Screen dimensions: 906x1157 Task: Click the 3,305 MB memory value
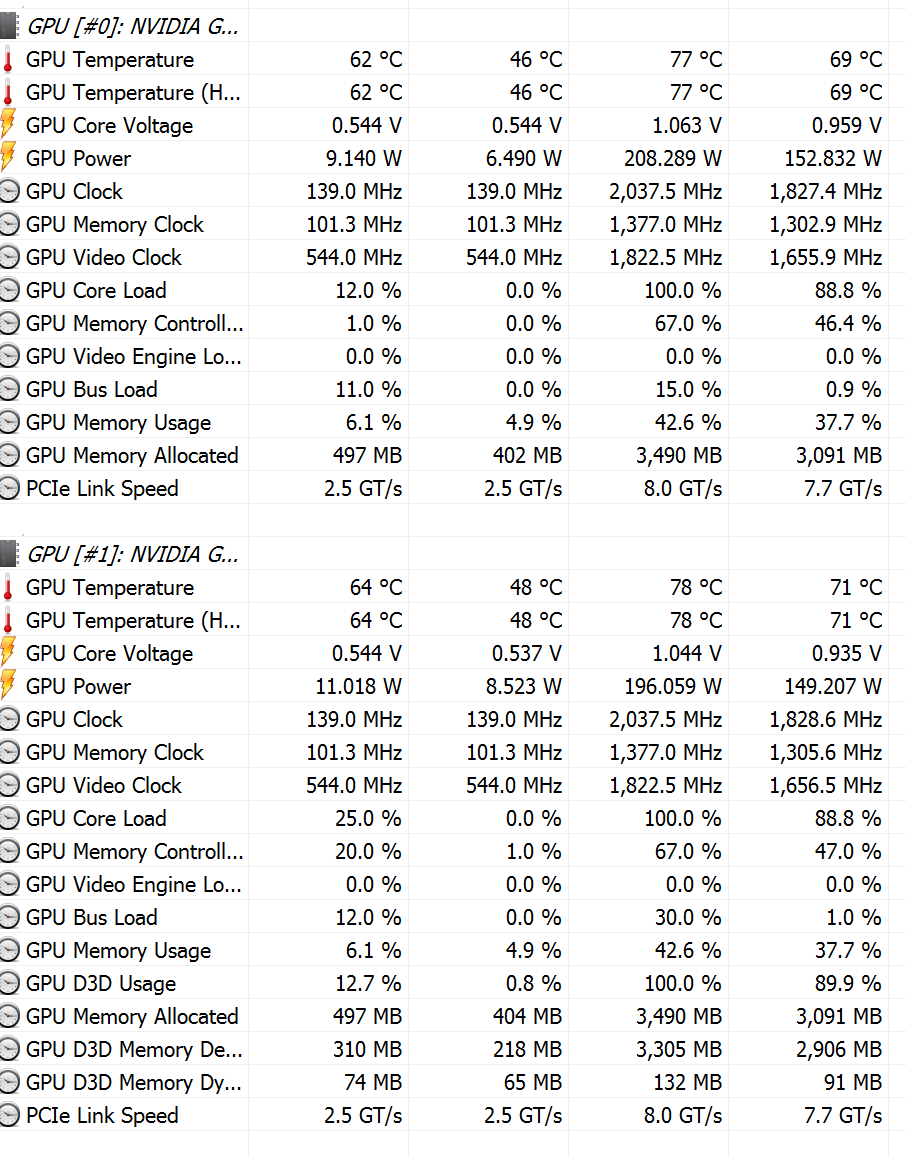(678, 1049)
